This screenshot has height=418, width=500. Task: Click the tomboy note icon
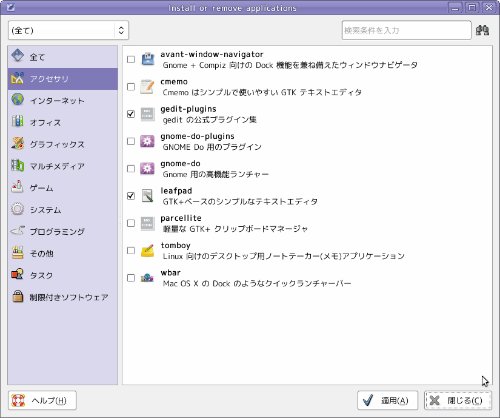[147, 251]
